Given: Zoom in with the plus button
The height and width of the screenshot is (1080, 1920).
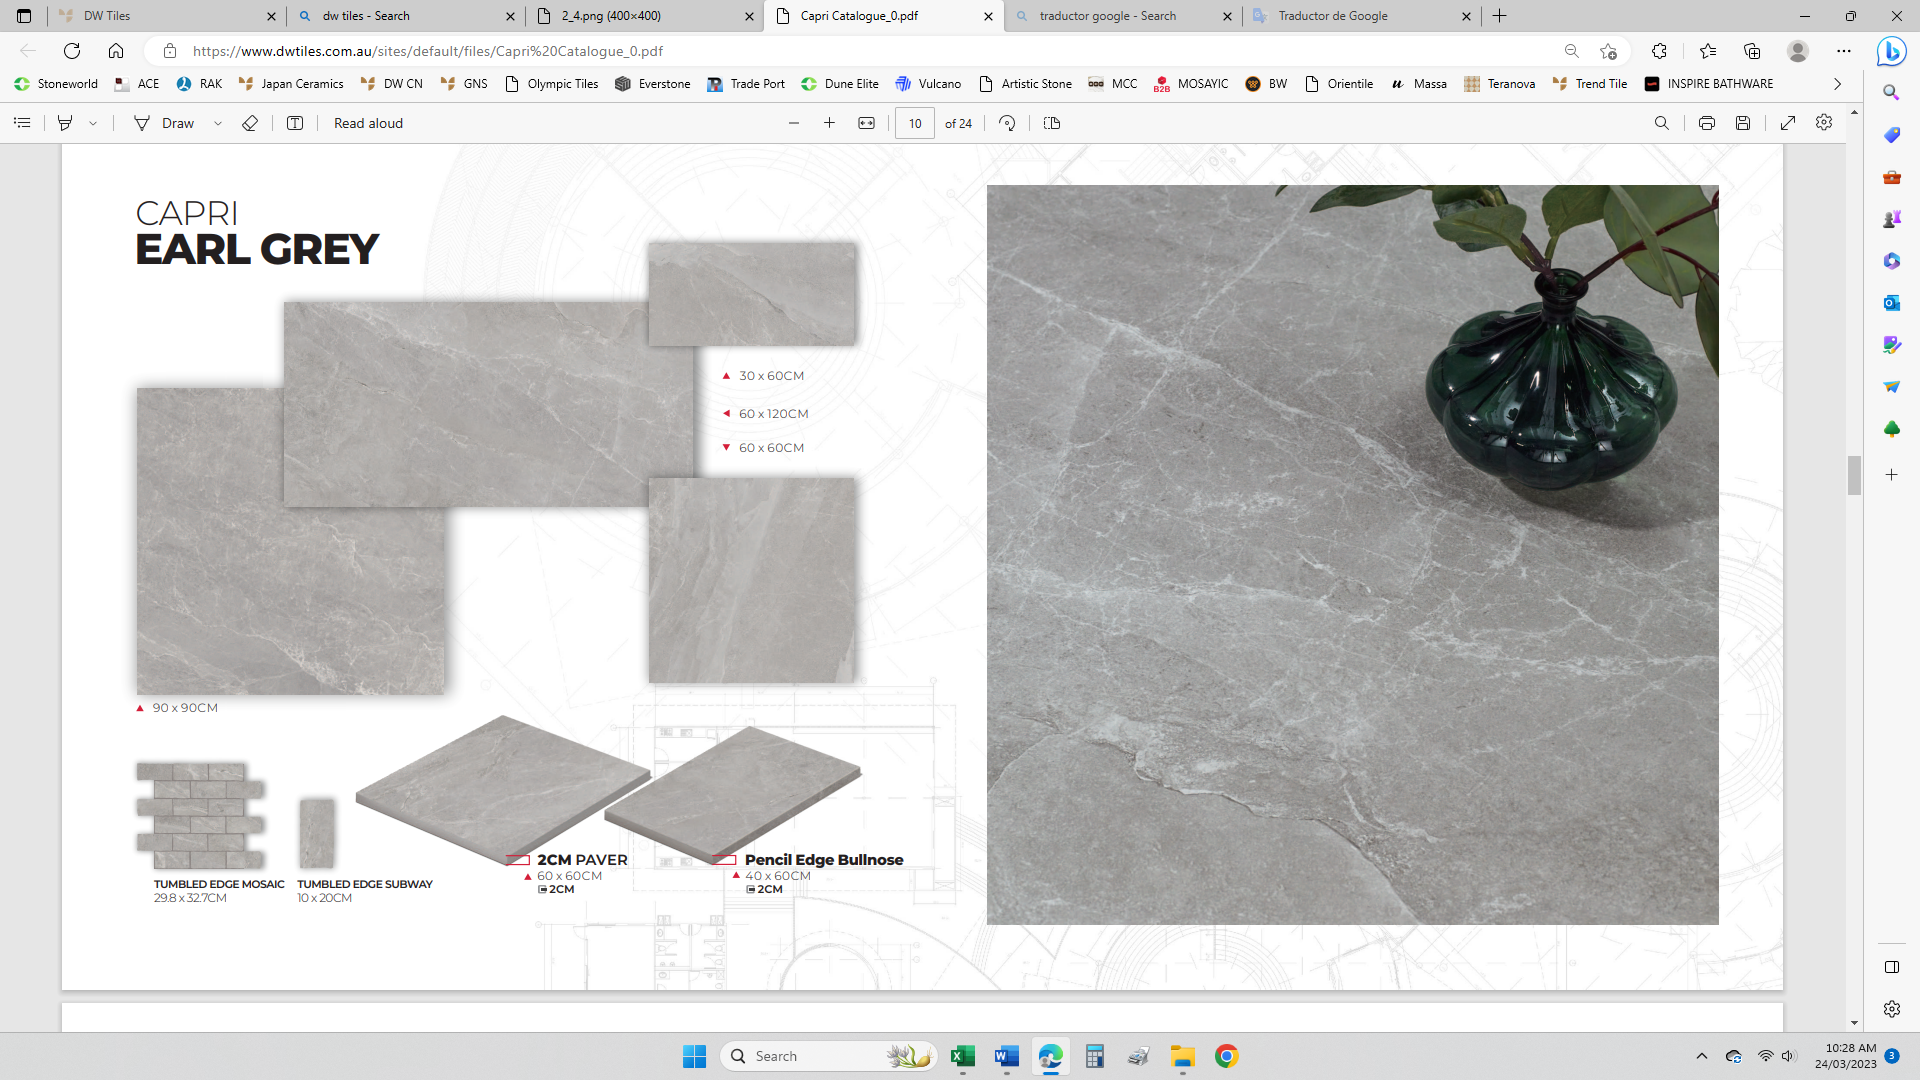Looking at the screenshot, I should point(829,123).
